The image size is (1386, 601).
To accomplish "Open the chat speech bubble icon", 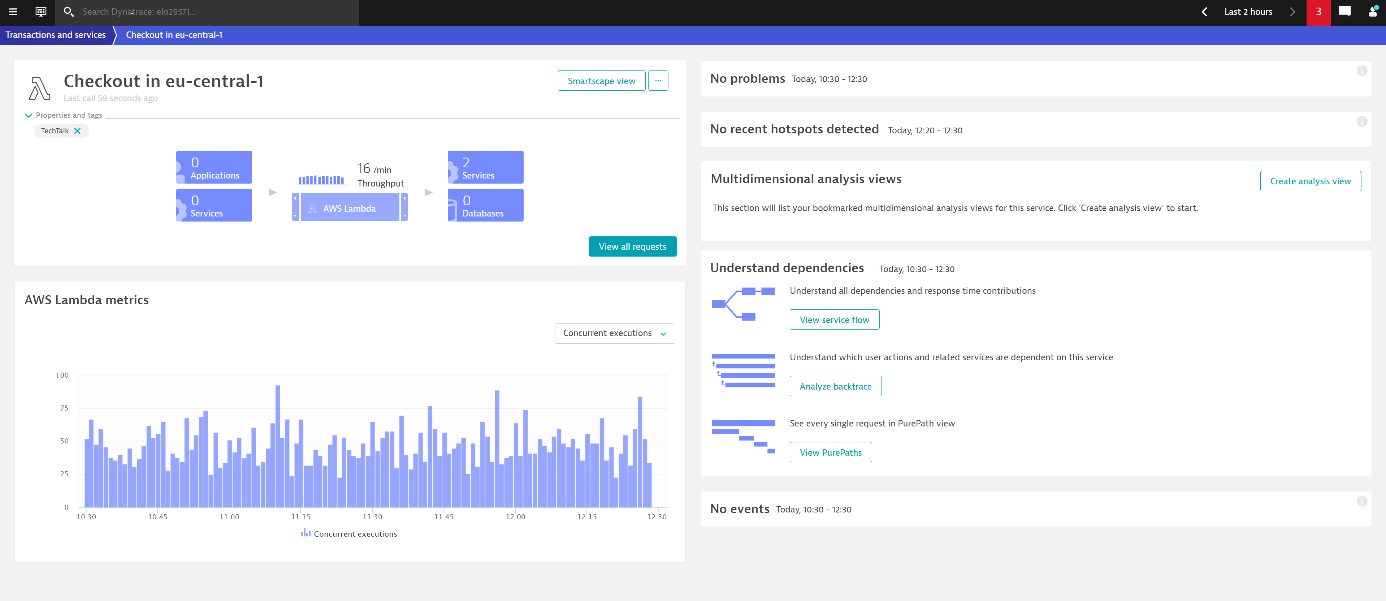I will point(1345,12).
